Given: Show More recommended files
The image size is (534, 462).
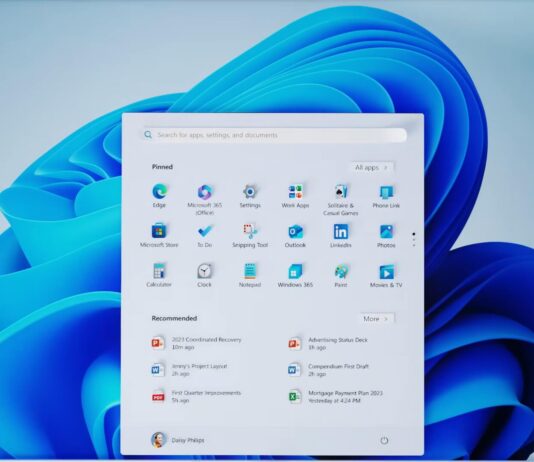Looking at the screenshot, I should [x=376, y=319].
